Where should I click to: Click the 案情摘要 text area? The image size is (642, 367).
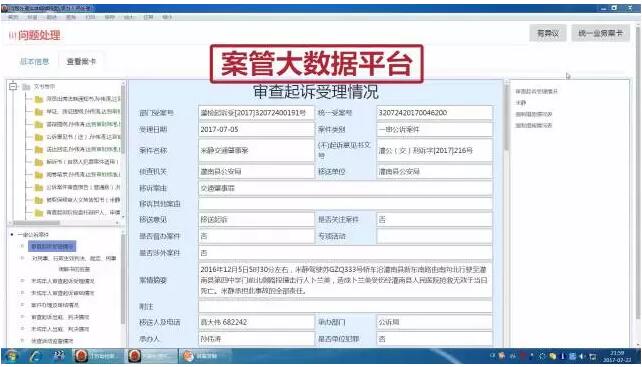point(345,280)
